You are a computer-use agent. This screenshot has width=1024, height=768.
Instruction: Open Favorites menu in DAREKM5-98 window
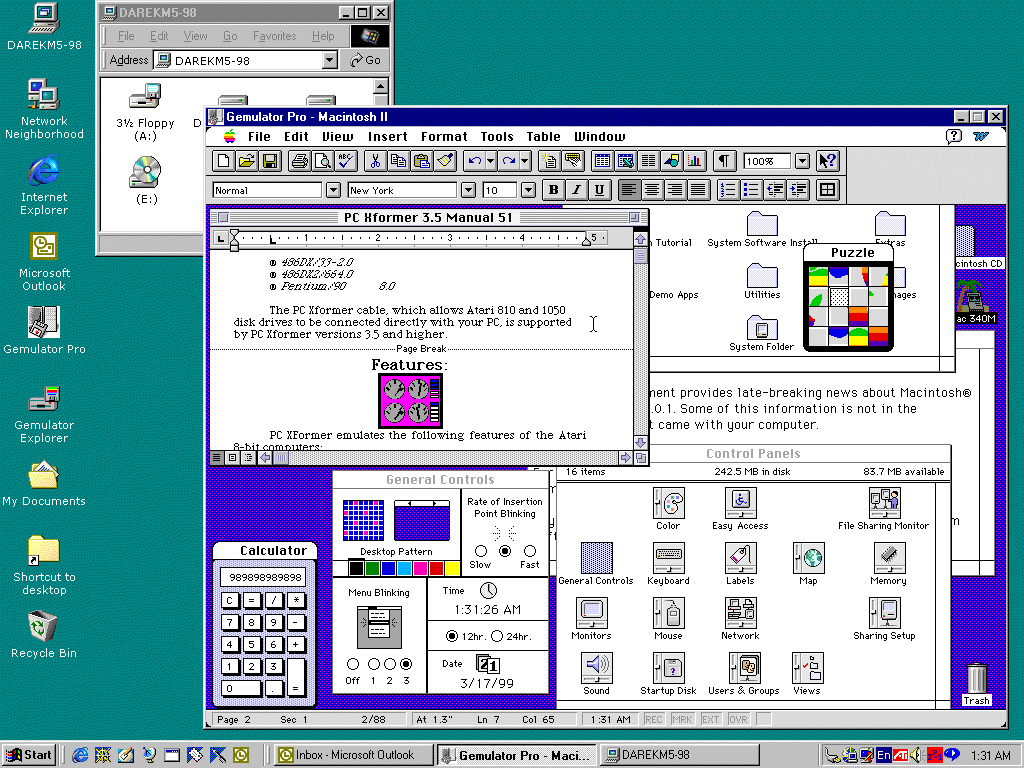[274, 36]
